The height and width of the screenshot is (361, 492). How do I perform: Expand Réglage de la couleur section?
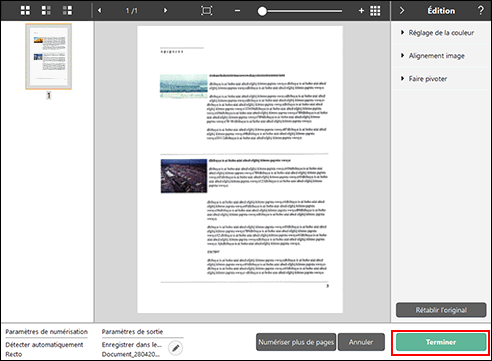pos(438,33)
